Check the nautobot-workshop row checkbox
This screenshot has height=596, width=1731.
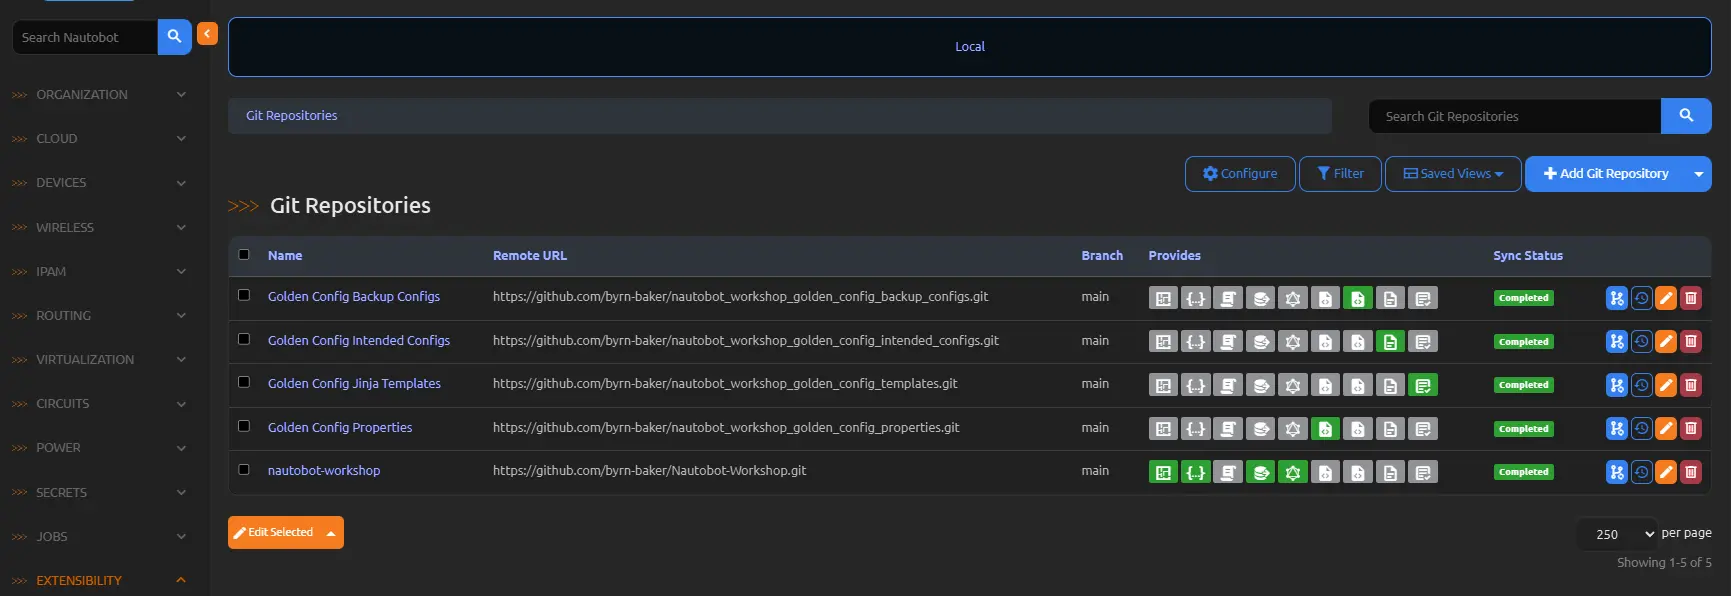pos(244,469)
